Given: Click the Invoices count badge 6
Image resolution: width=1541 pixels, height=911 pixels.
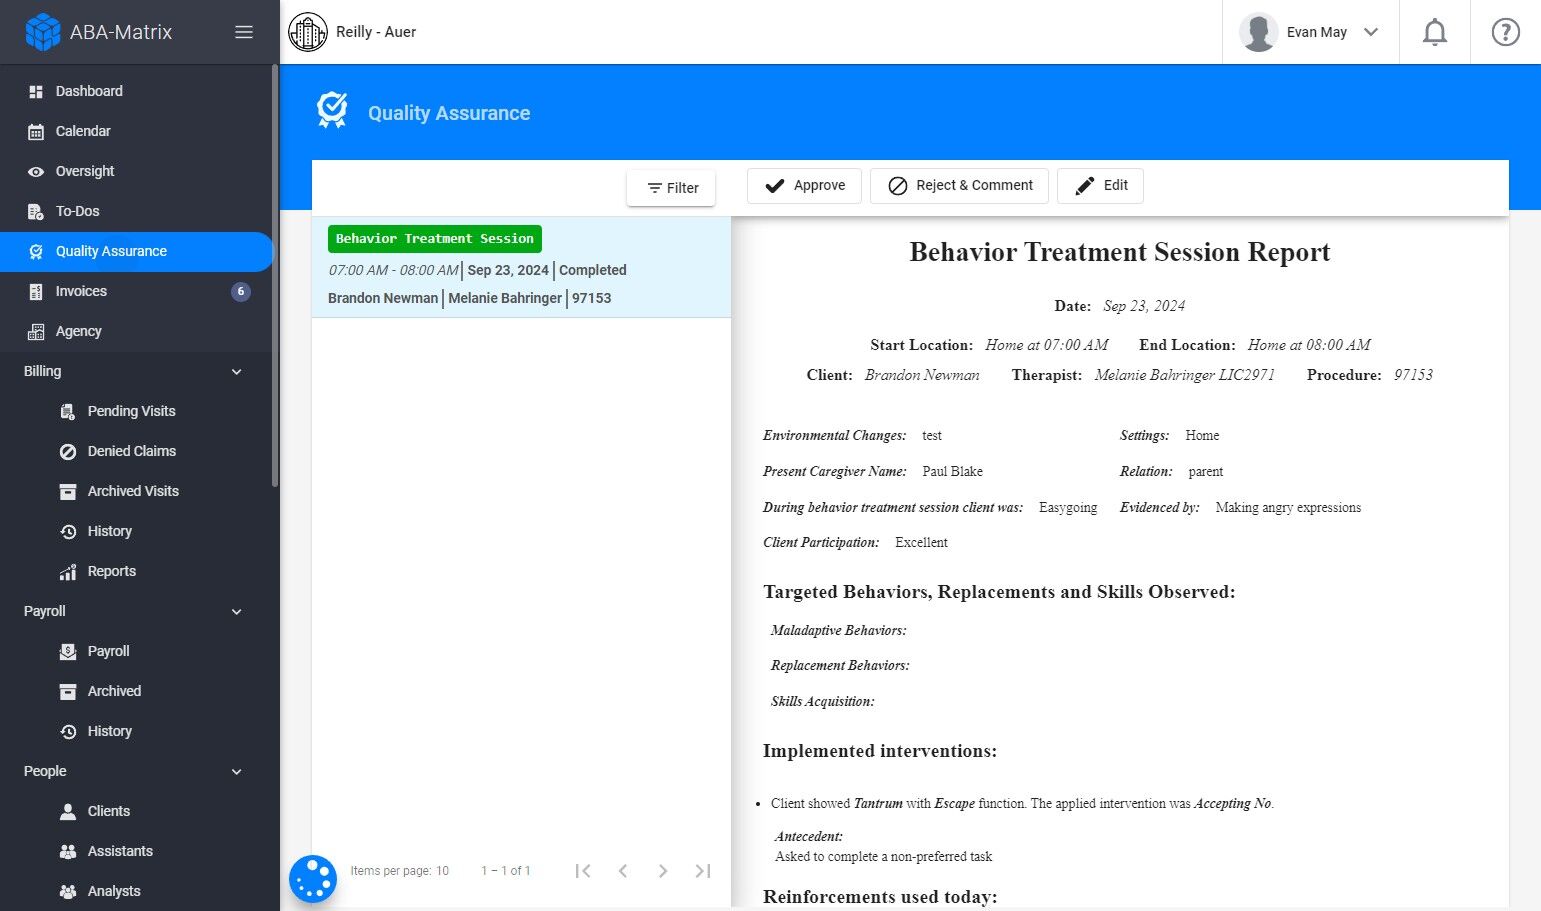Looking at the screenshot, I should [241, 292].
